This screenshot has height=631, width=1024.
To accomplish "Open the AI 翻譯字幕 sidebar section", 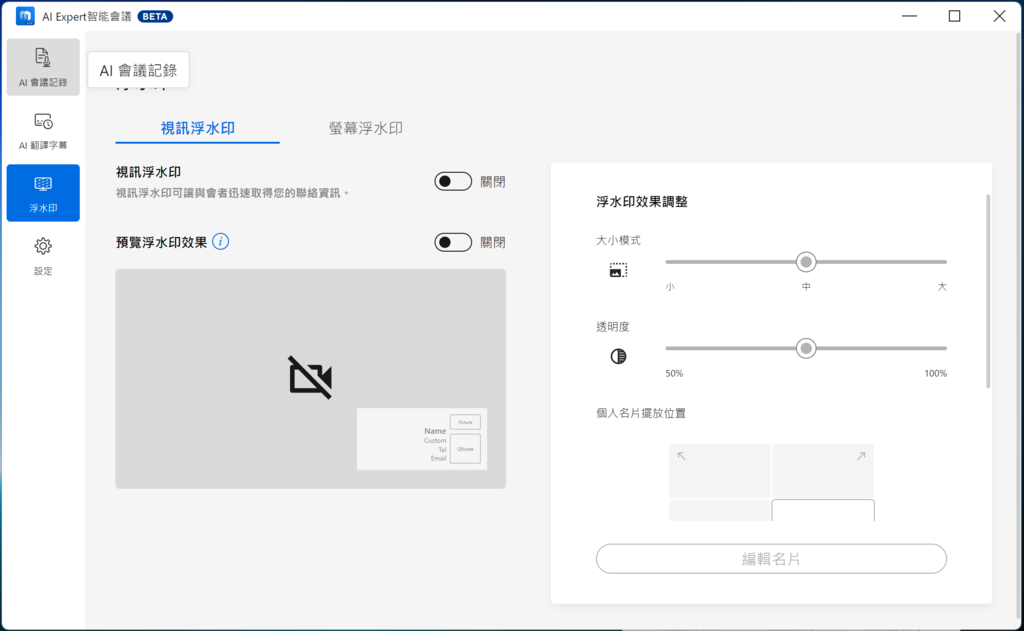I will pyautogui.click(x=43, y=131).
